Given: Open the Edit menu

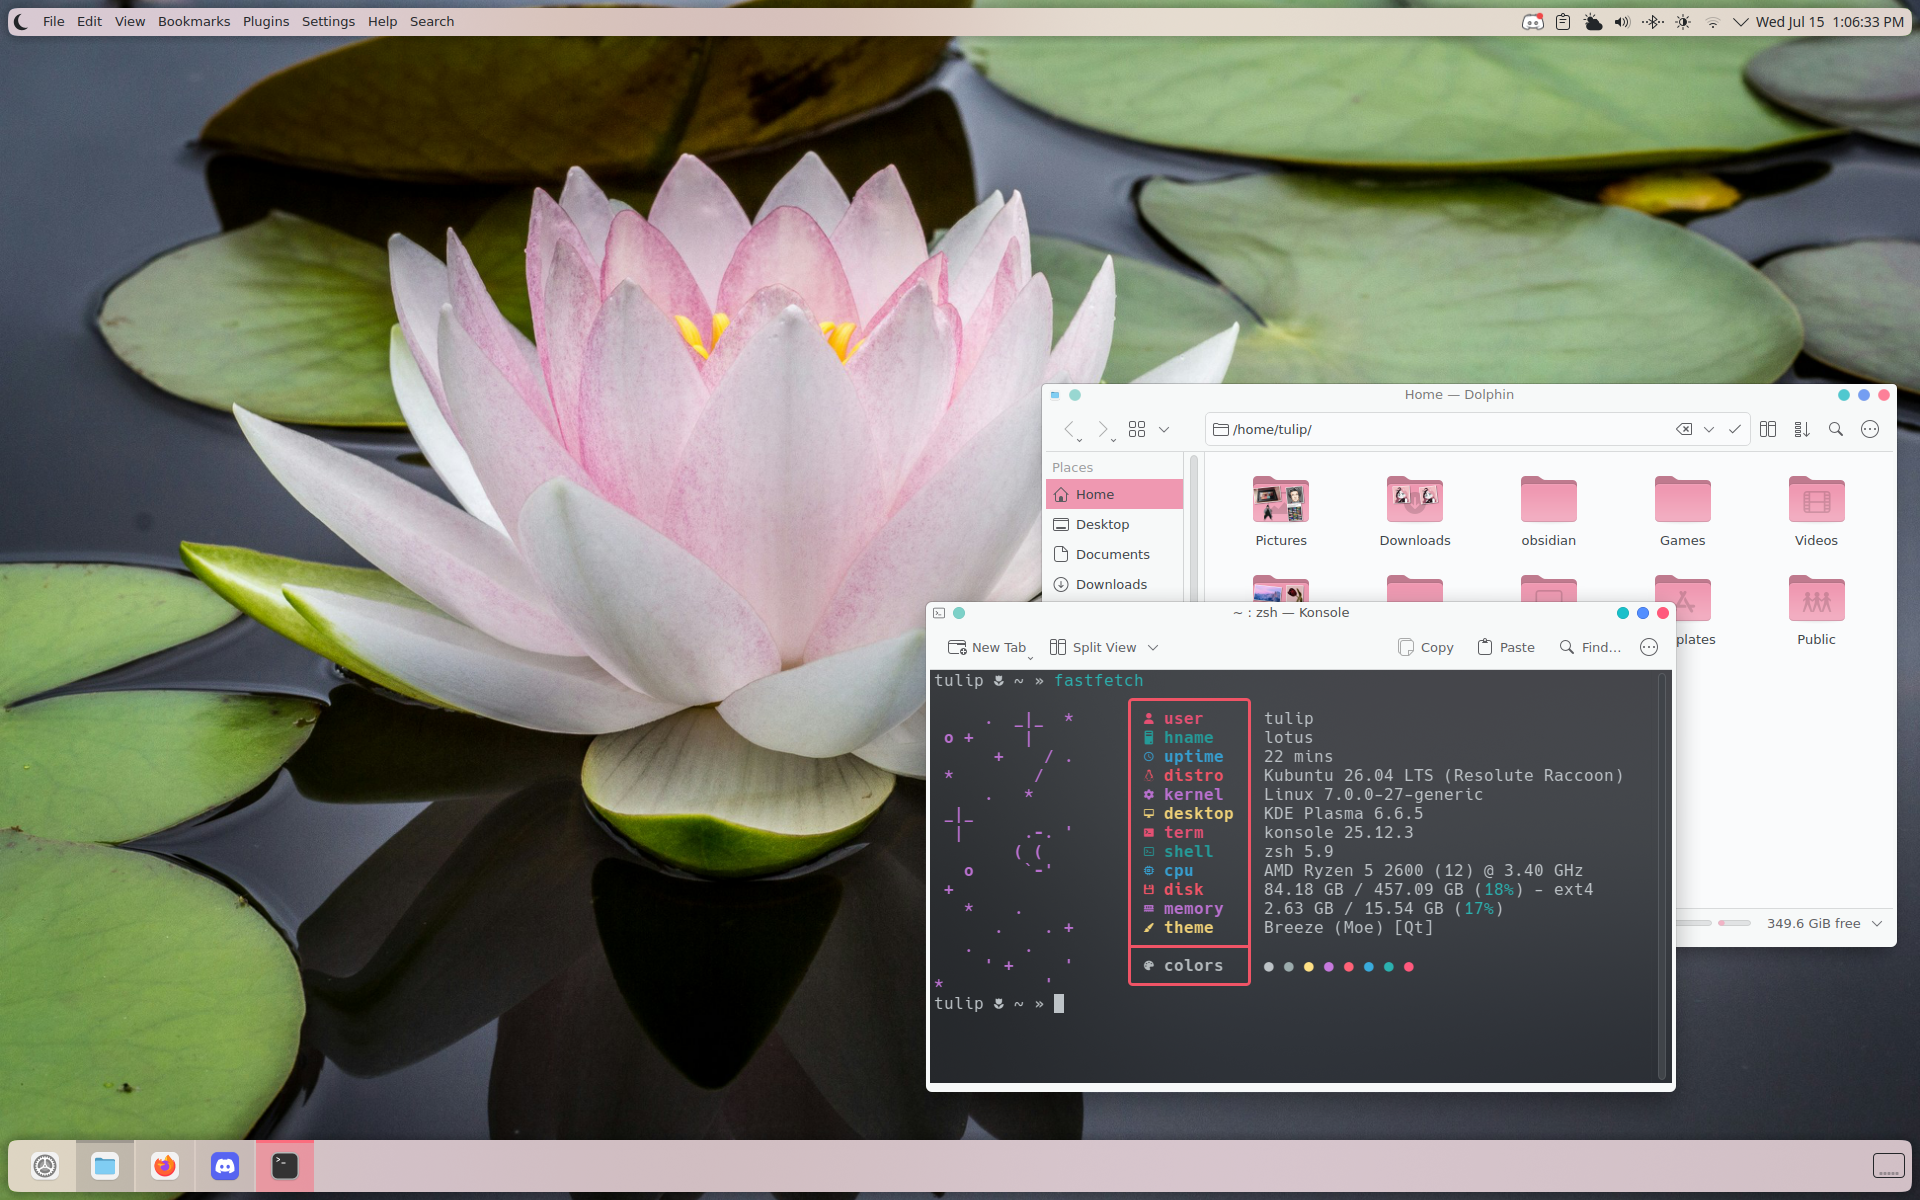Looking at the screenshot, I should [89, 21].
